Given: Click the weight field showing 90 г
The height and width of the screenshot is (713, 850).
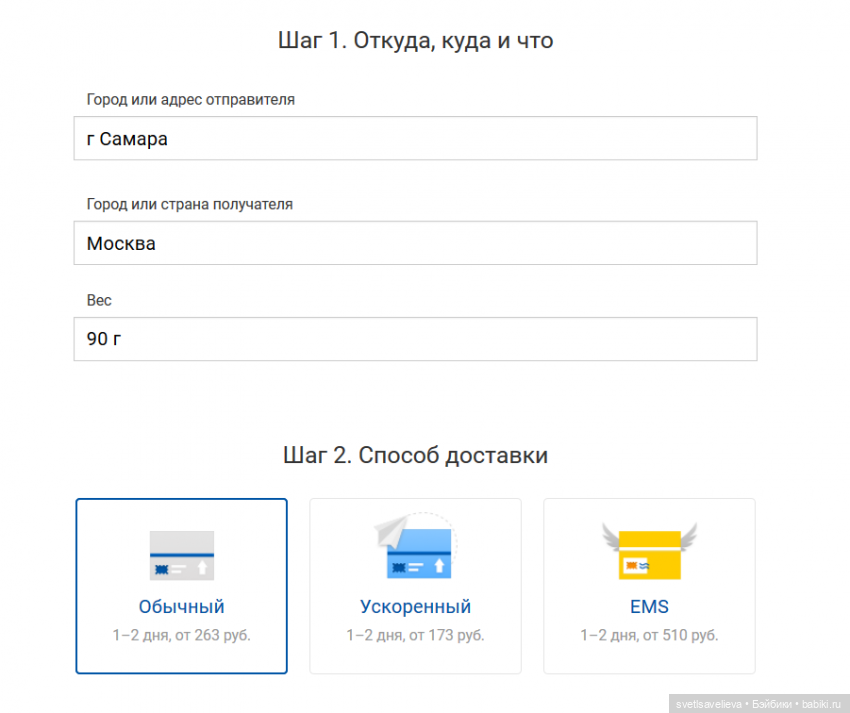Looking at the screenshot, I should coord(414,339).
